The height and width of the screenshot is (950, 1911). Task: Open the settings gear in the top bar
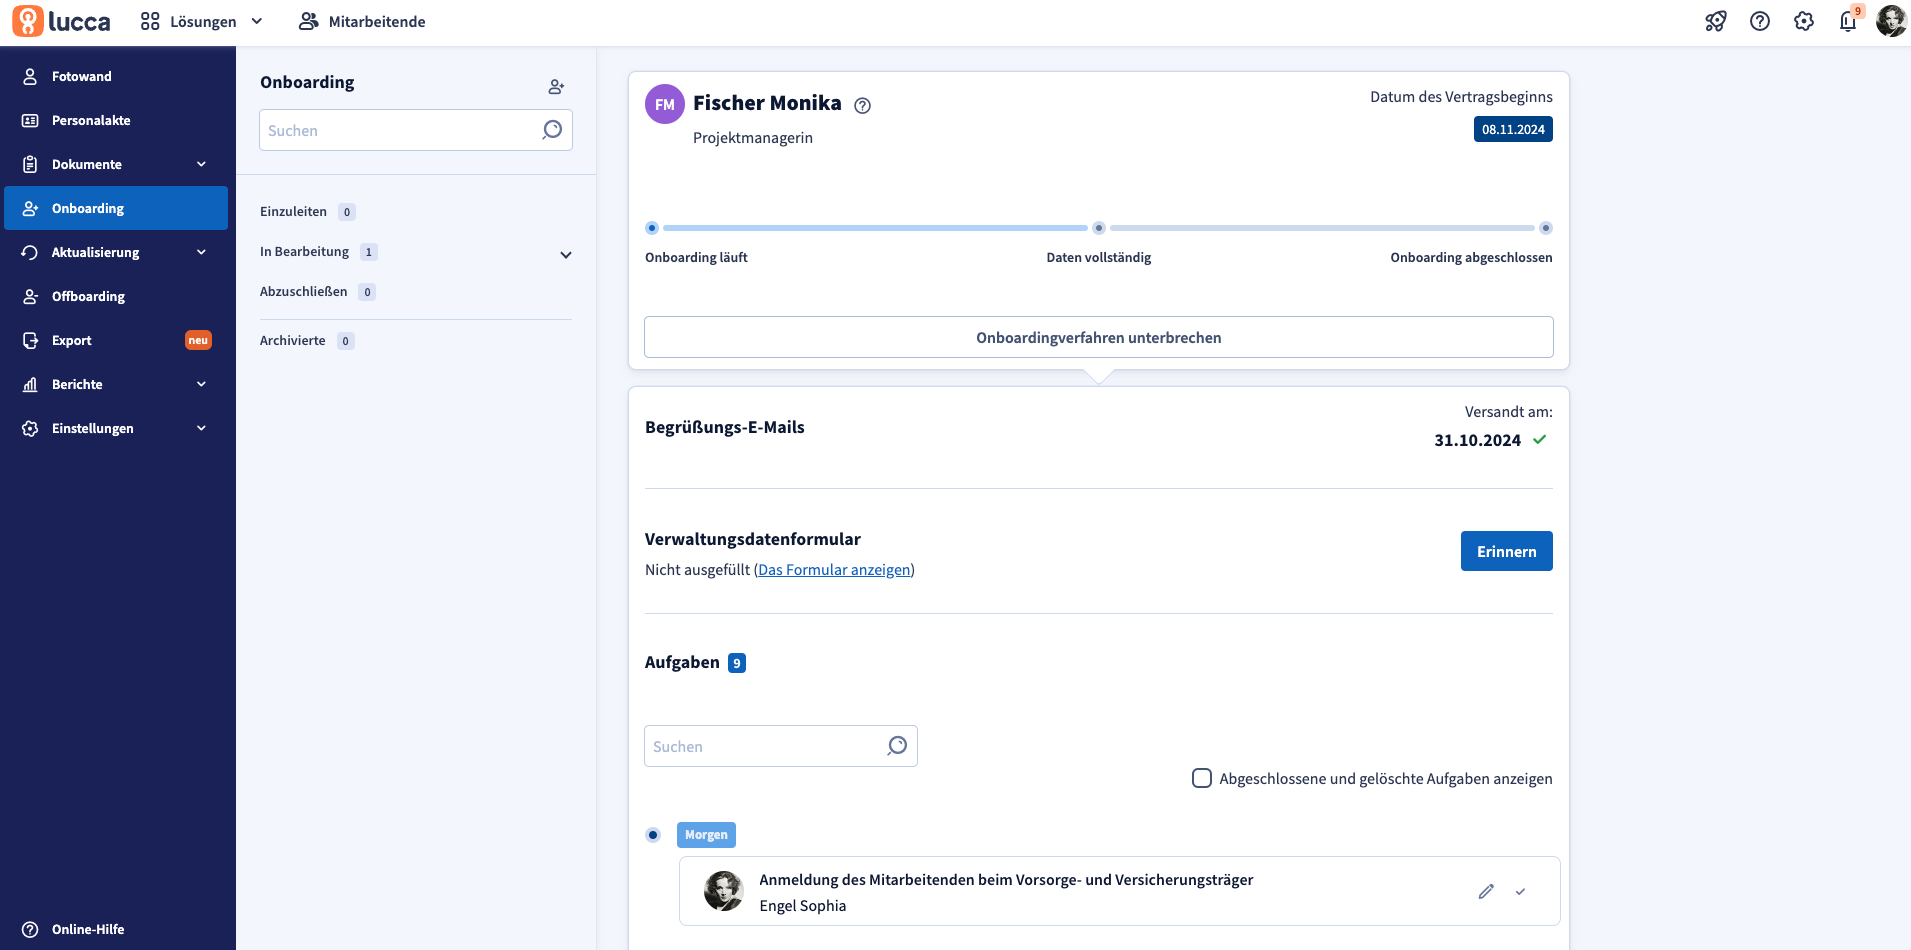click(1803, 21)
